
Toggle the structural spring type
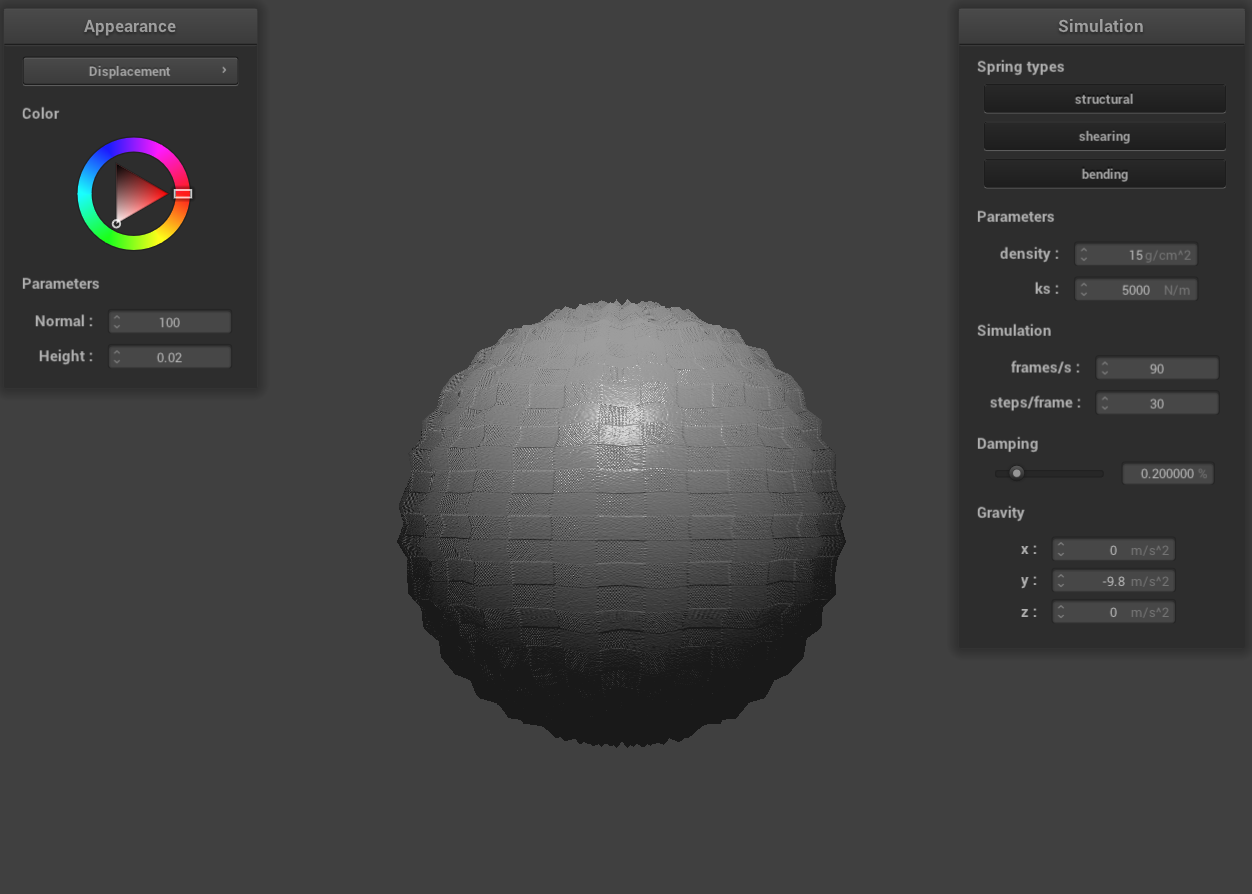coord(1104,99)
